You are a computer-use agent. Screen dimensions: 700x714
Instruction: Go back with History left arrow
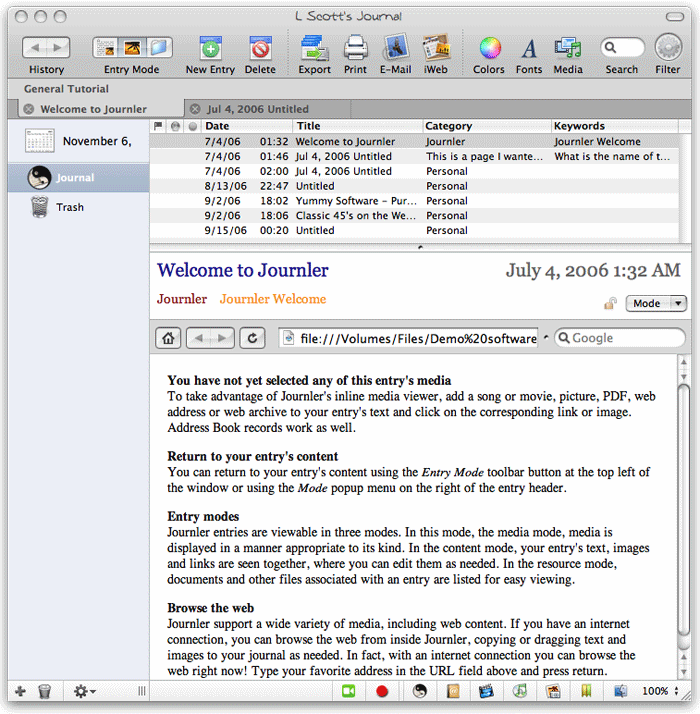pyautogui.click(x=35, y=47)
